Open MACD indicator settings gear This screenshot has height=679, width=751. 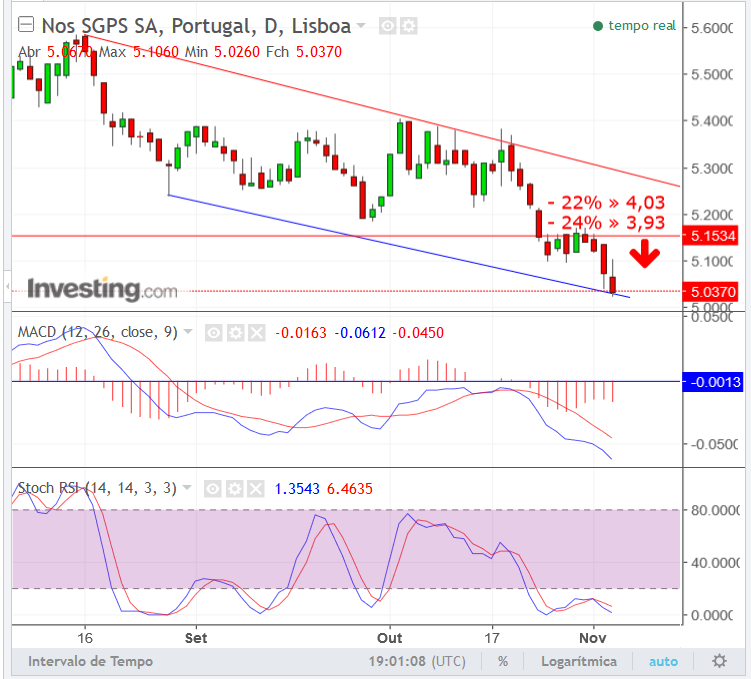click(235, 332)
